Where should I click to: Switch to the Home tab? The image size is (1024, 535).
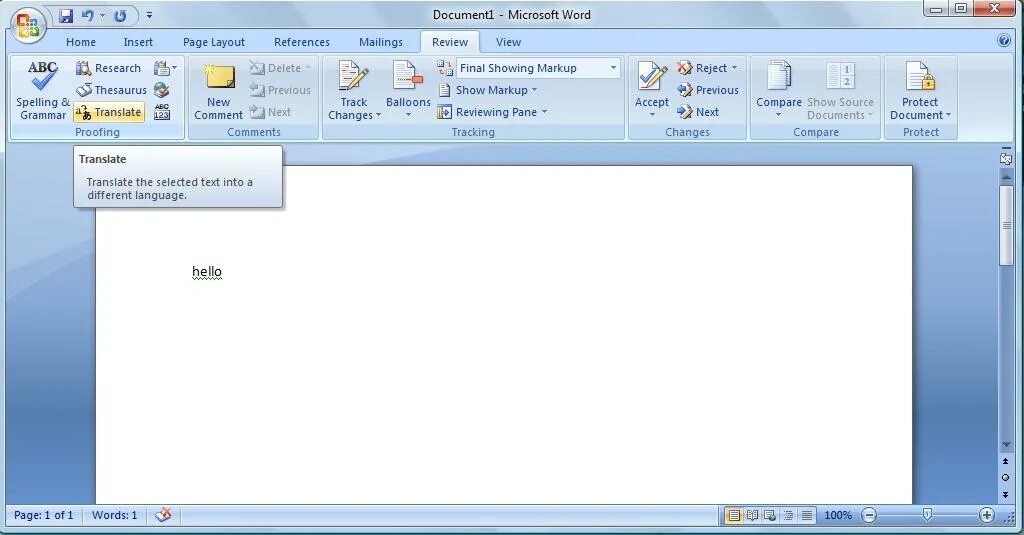tap(81, 42)
